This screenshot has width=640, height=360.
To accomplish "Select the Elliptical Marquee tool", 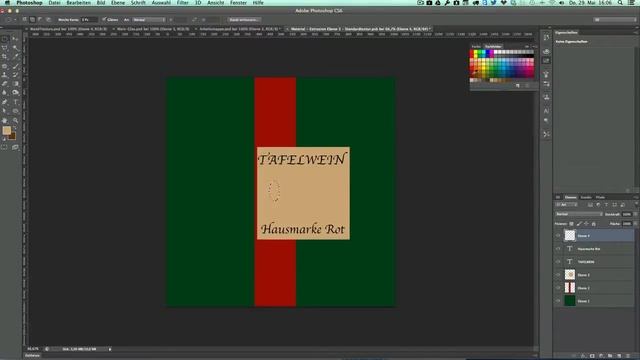I will (x=5, y=39).
